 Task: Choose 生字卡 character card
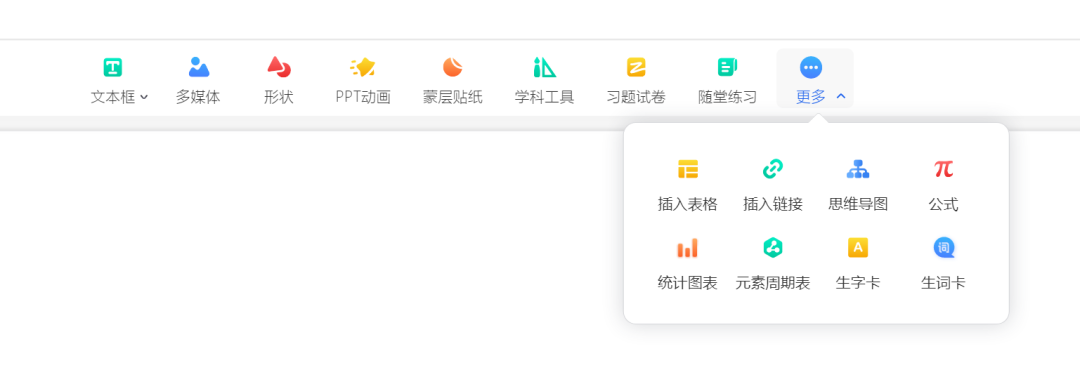click(x=858, y=265)
